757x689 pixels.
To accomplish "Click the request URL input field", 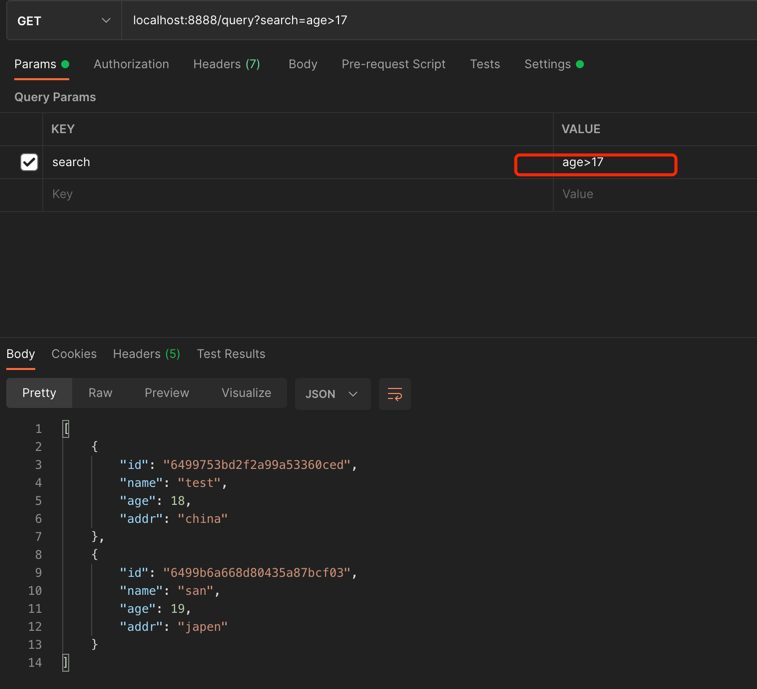I will (x=438, y=20).
